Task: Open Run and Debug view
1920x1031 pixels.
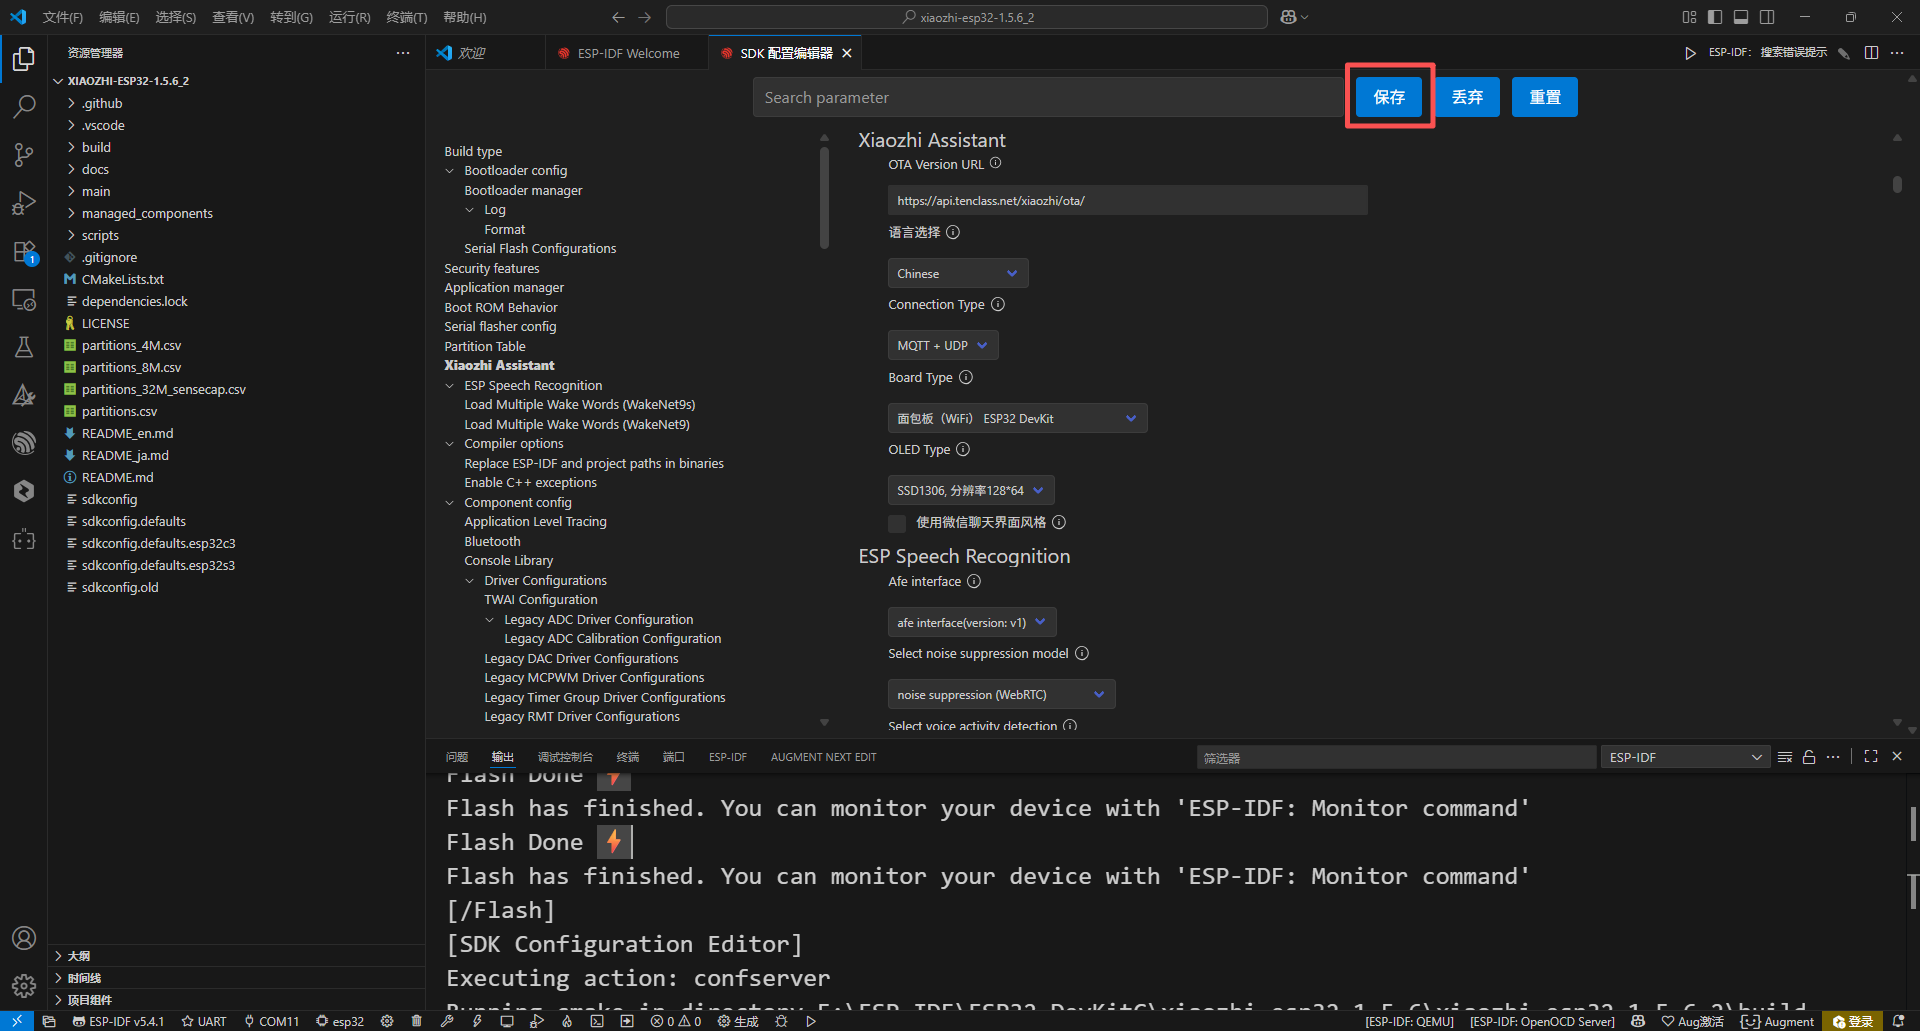Action: tap(24, 203)
